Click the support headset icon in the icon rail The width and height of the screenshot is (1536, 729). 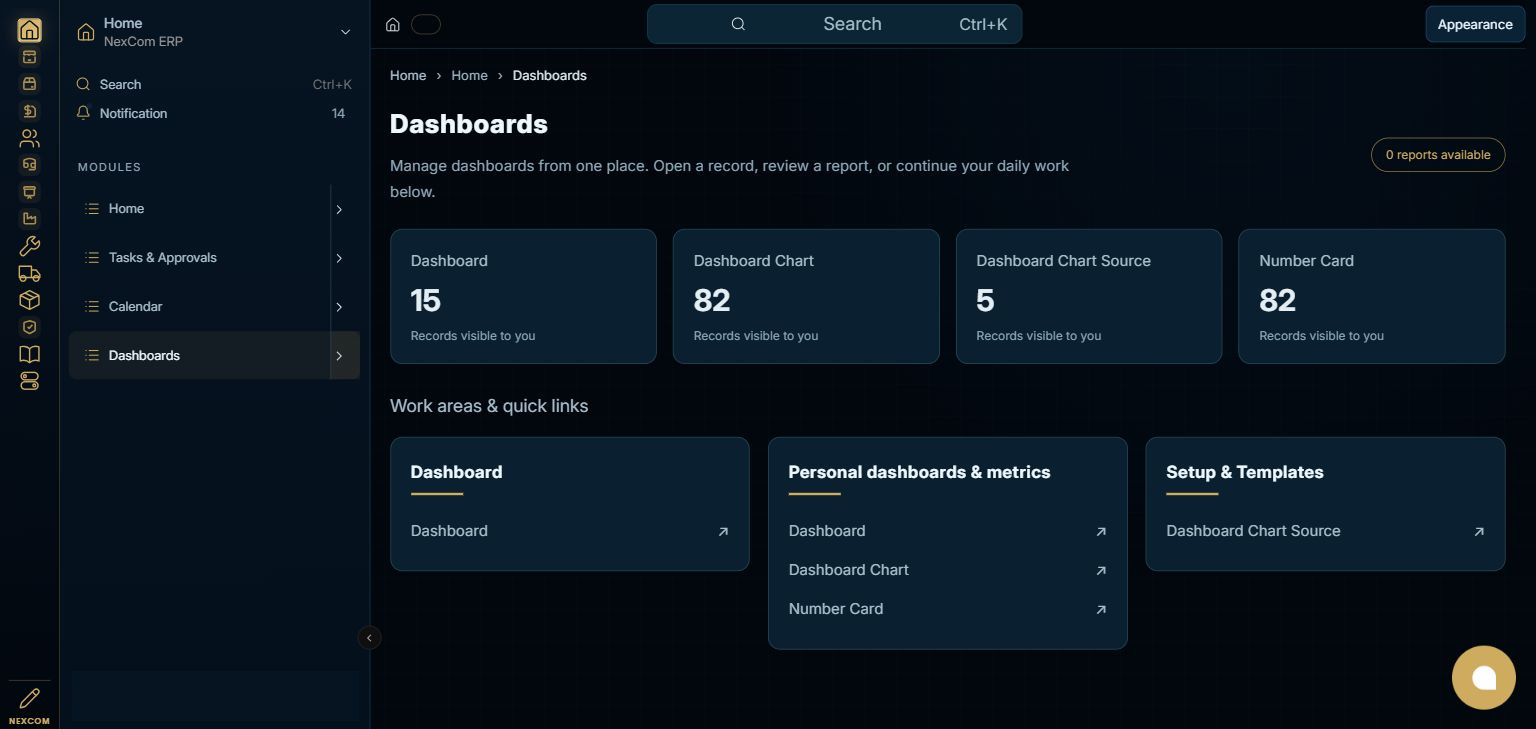point(30,165)
